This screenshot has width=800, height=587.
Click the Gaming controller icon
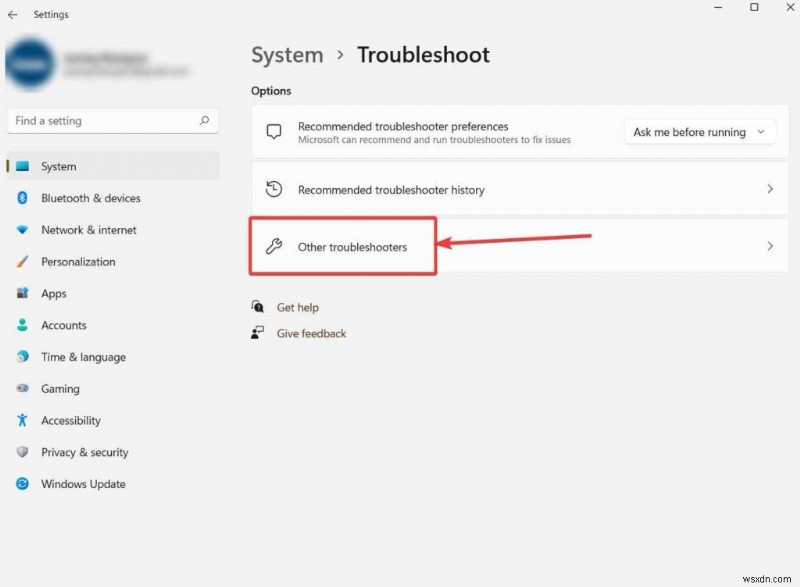(x=22, y=388)
